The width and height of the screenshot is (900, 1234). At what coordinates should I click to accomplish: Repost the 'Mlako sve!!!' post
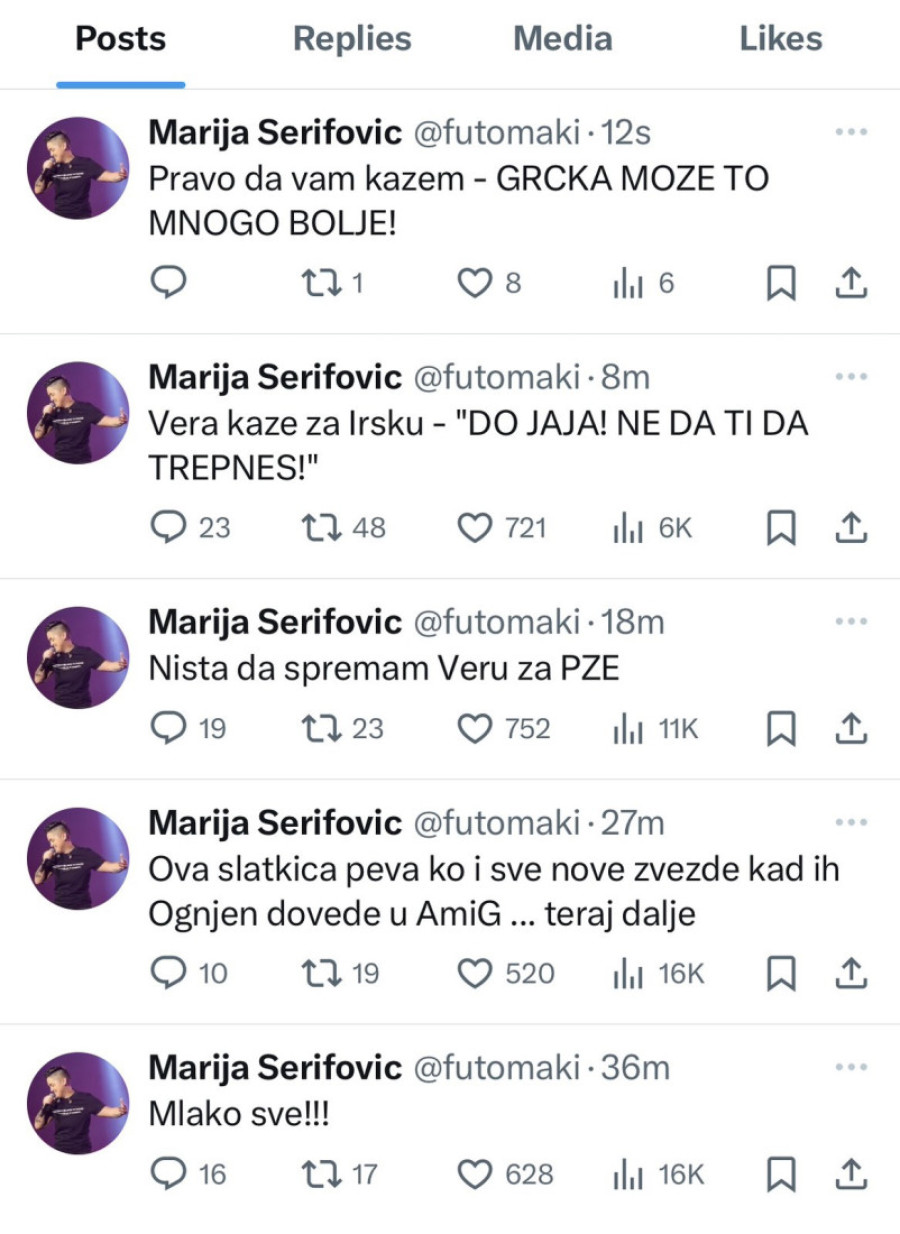[x=322, y=1173]
